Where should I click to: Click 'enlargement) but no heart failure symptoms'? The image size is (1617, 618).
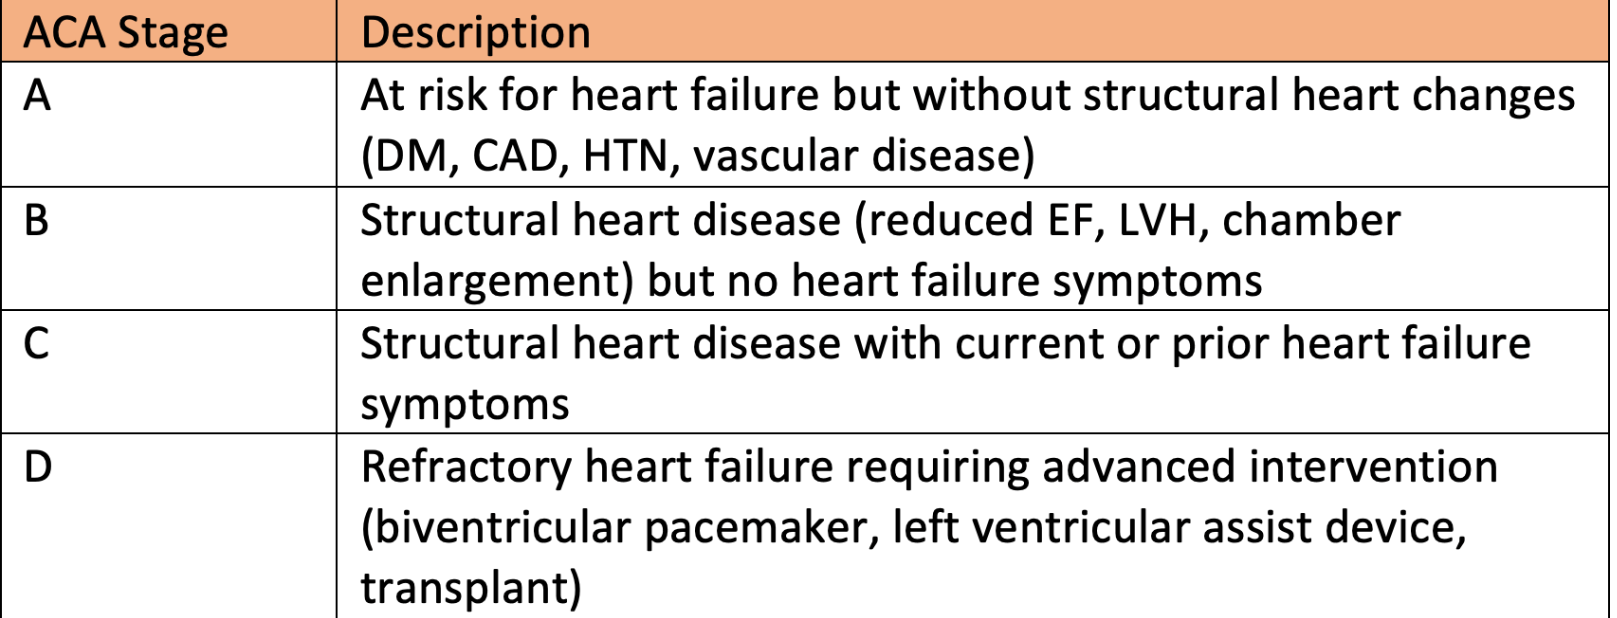click(x=811, y=282)
